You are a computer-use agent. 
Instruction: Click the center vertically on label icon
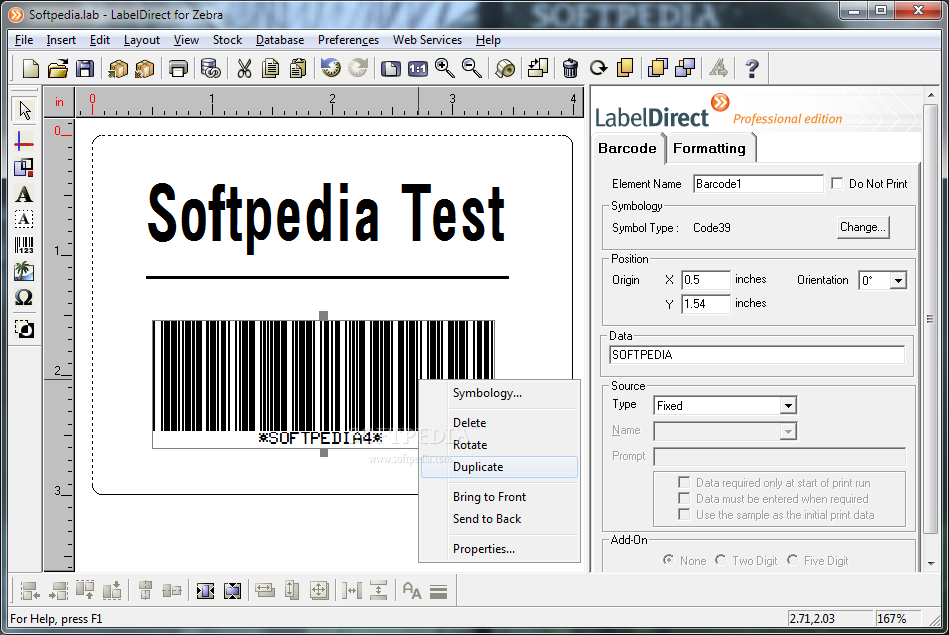pos(232,590)
